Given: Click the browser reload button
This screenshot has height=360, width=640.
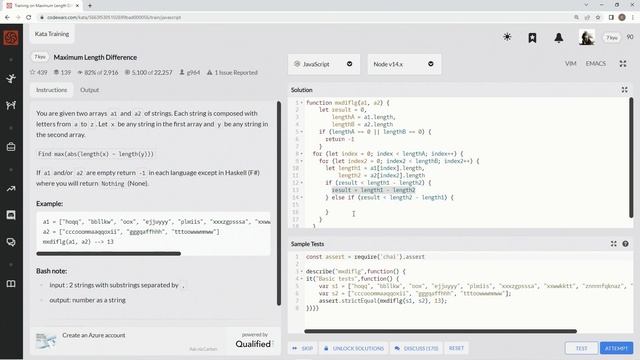Looking at the screenshot, I should point(29,18).
